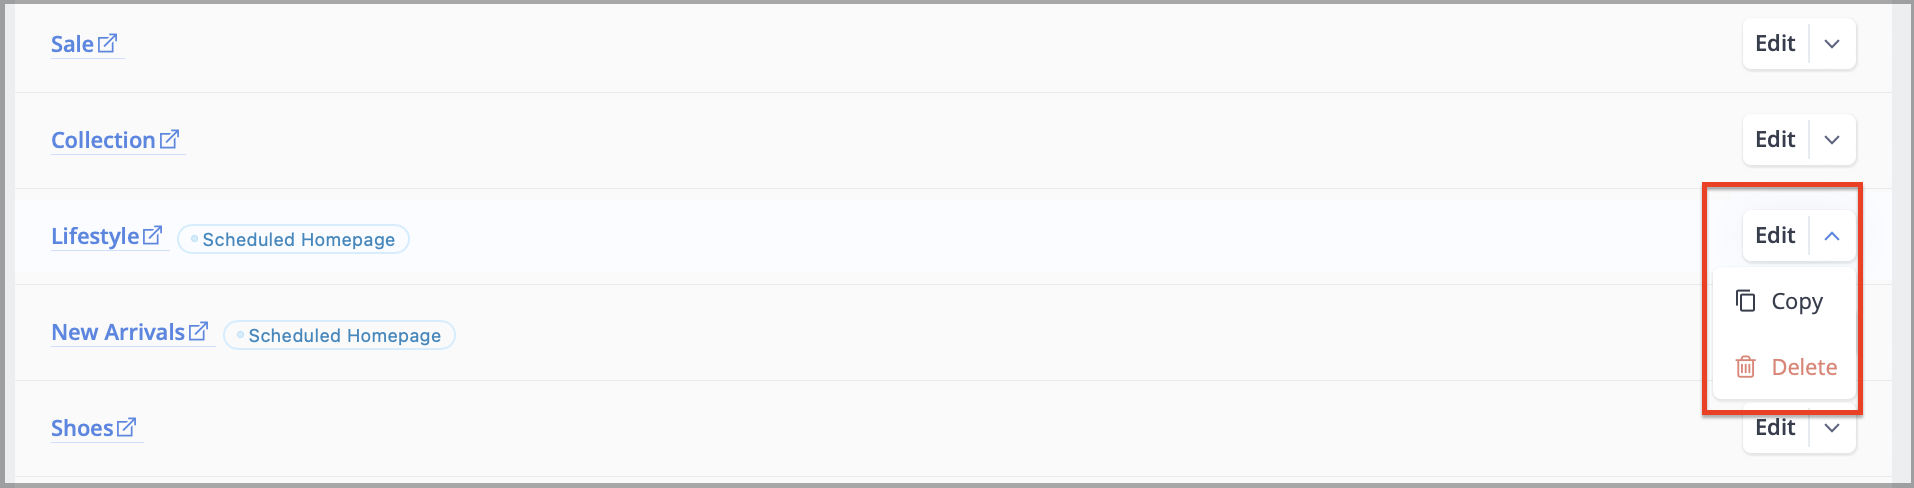Collapse the Lifestyle row dropdown chevron
1914x488 pixels.
coord(1832,236)
